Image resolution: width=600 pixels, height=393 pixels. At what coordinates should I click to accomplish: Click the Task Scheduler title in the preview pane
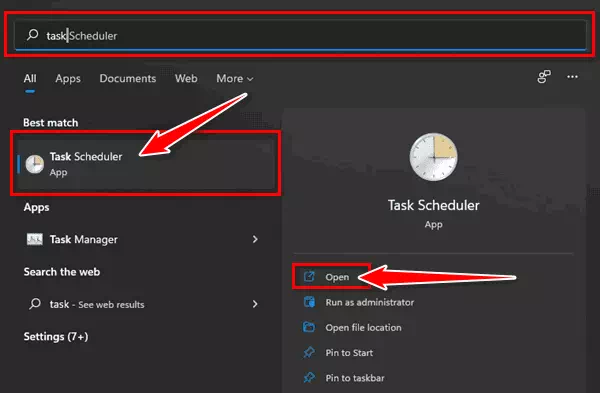(434, 205)
